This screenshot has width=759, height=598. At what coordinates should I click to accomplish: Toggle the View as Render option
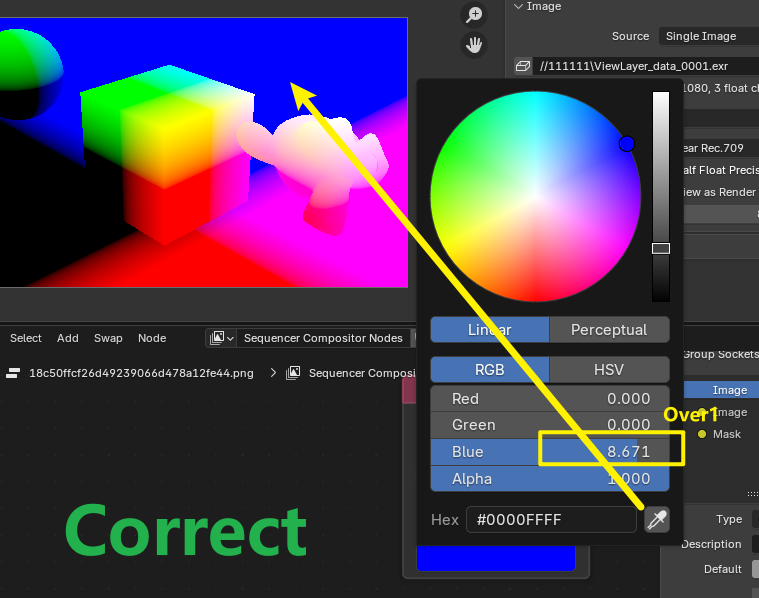pos(721,193)
